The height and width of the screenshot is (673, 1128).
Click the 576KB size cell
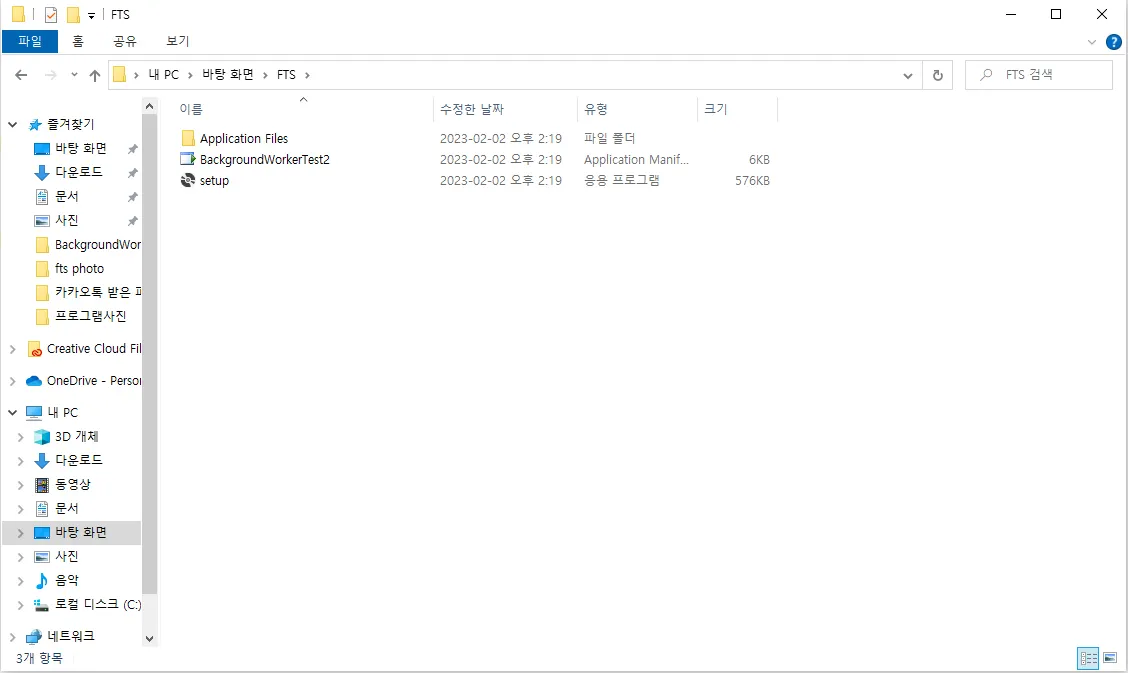pos(752,180)
